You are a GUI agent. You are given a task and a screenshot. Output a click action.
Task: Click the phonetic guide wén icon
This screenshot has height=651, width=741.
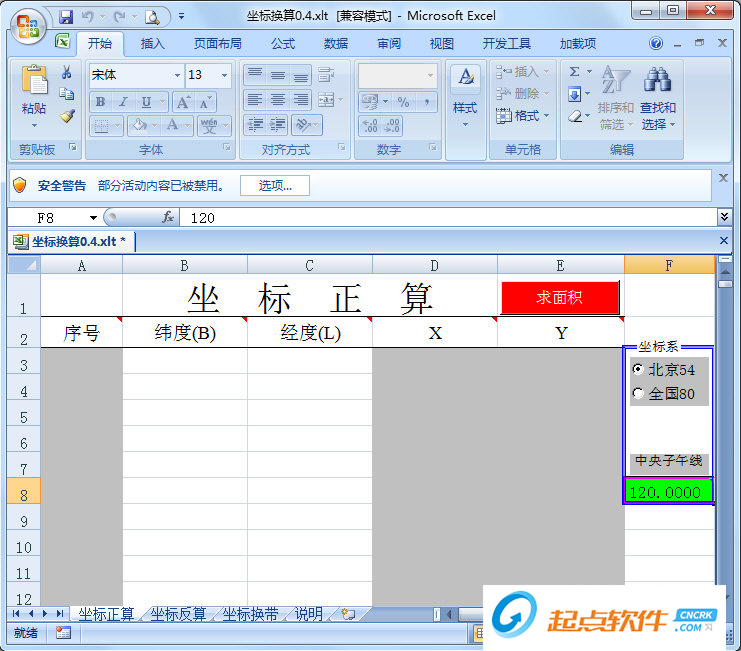[209, 126]
